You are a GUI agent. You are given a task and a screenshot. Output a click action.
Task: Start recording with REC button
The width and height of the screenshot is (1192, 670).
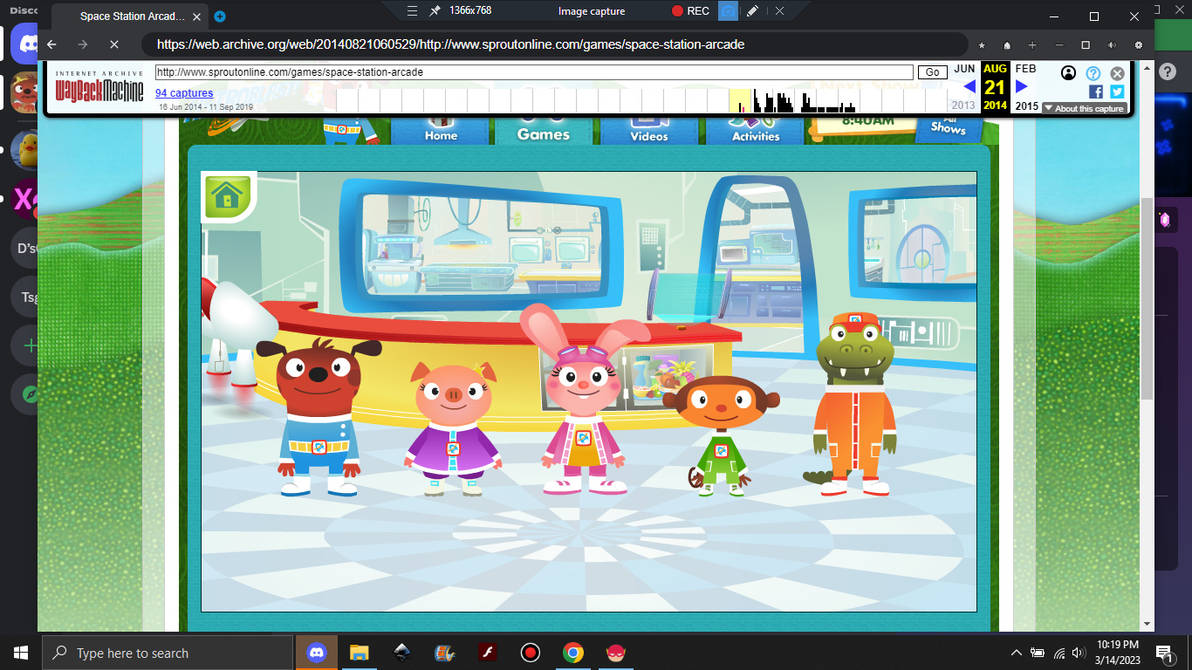coord(690,11)
